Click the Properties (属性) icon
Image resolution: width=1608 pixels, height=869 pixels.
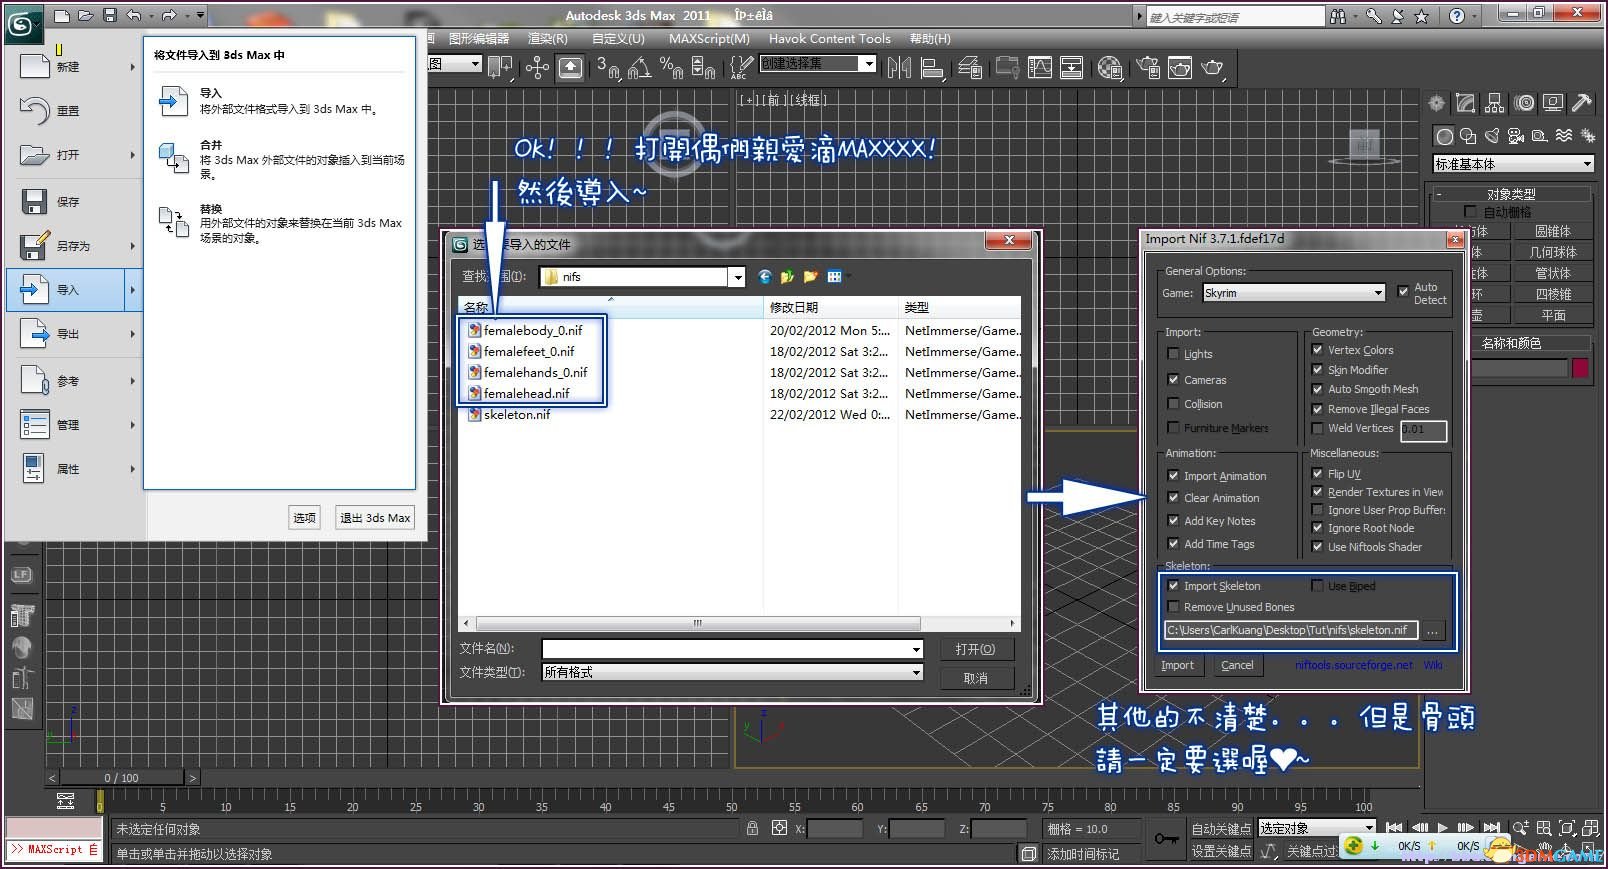click(34, 468)
